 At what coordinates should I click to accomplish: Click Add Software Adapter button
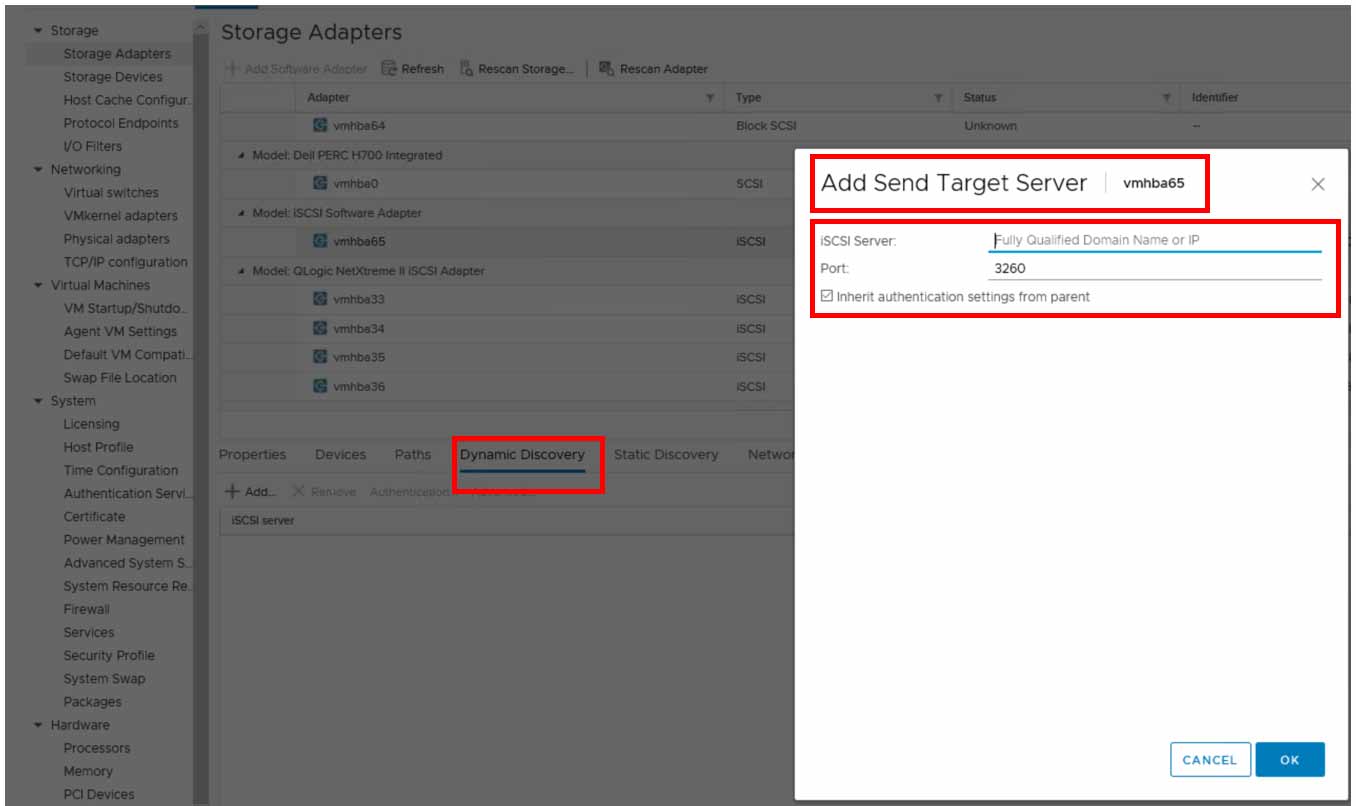[297, 69]
